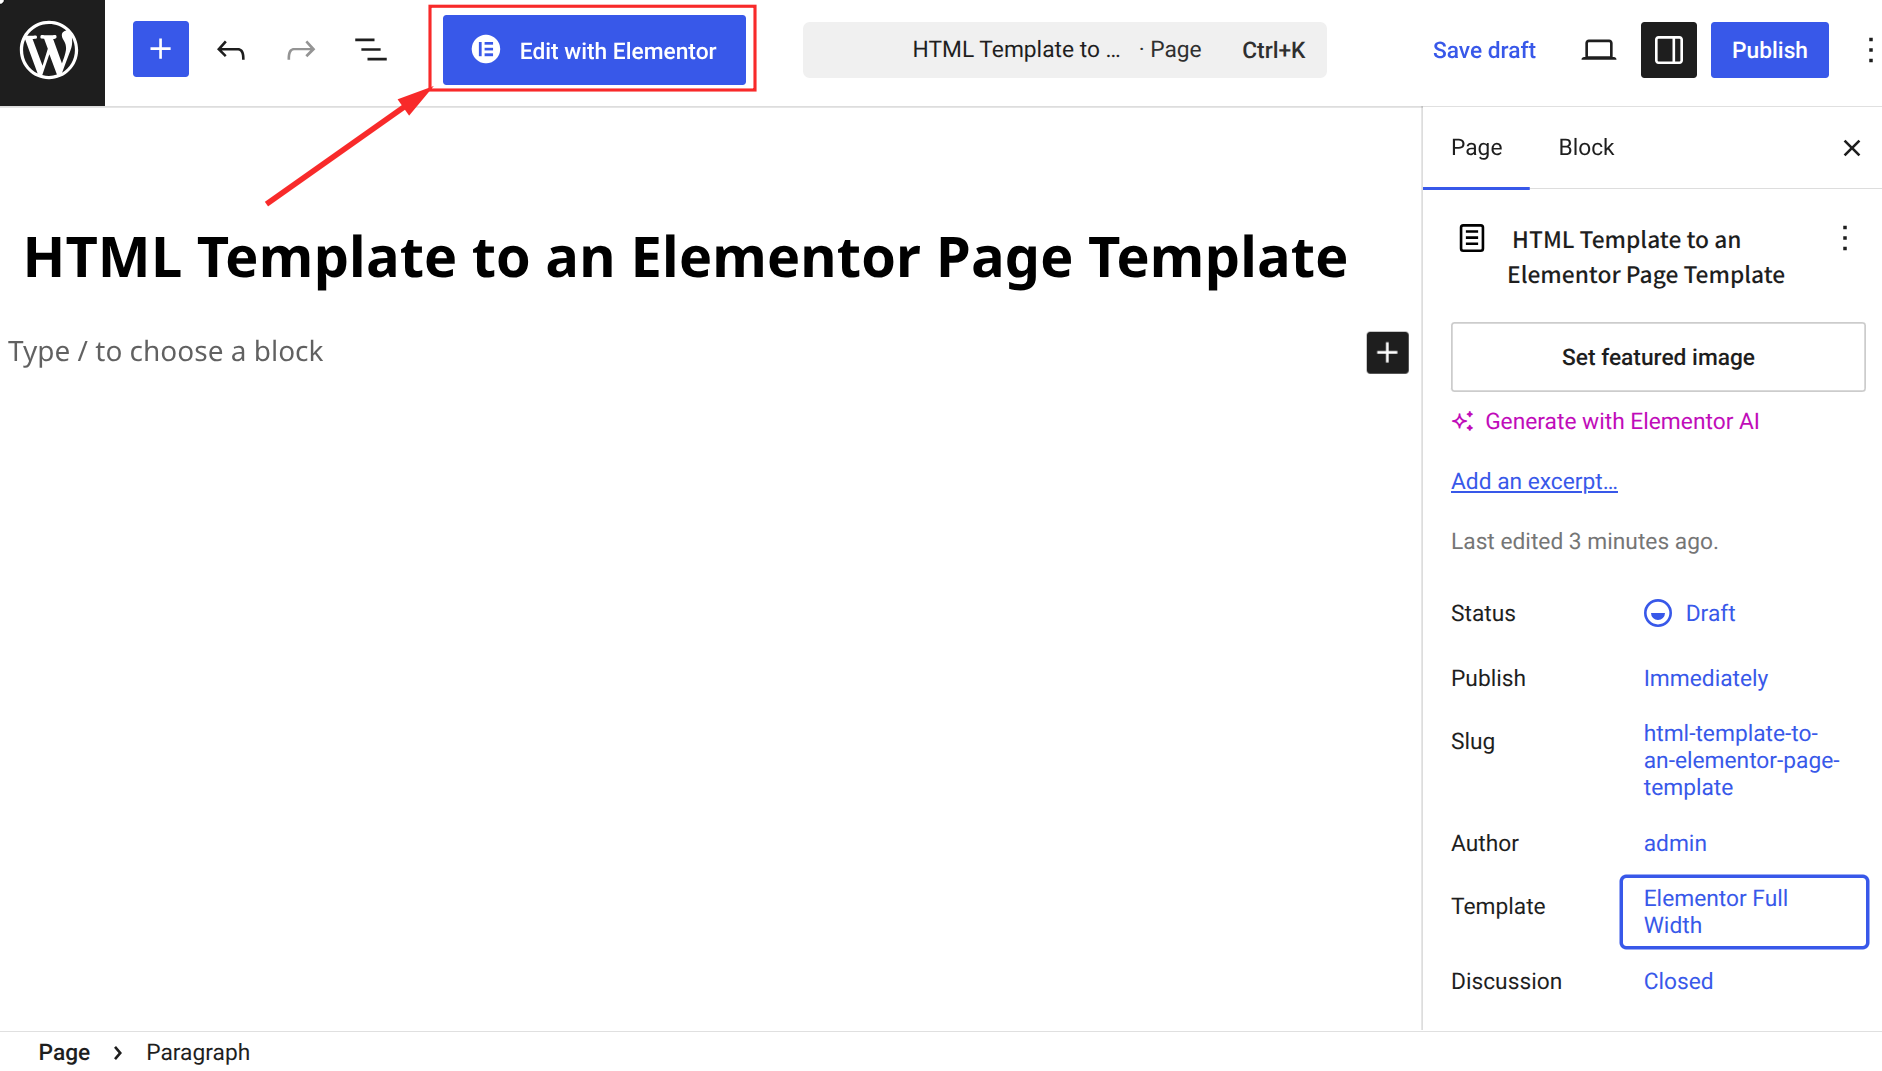Image resolution: width=1882 pixels, height=1071 pixels.
Task: Open the document overview list
Action: point(370,49)
